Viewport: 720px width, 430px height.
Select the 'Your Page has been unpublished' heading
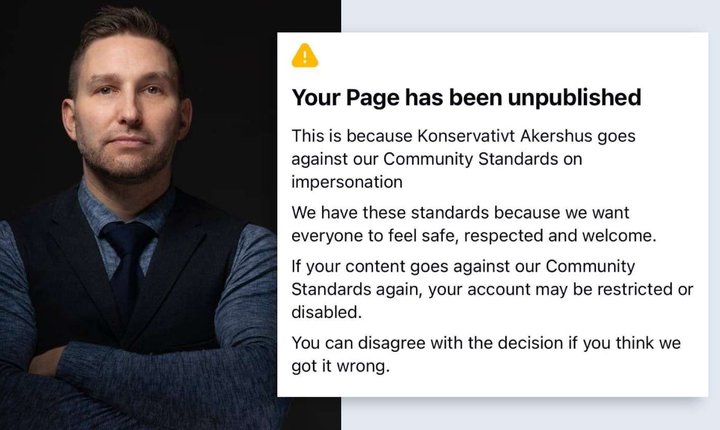point(467,97)
